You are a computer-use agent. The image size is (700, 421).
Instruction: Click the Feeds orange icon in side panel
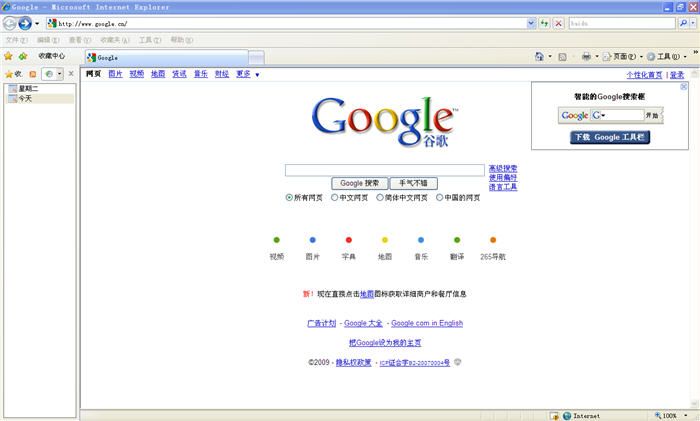tap(32, 74)
